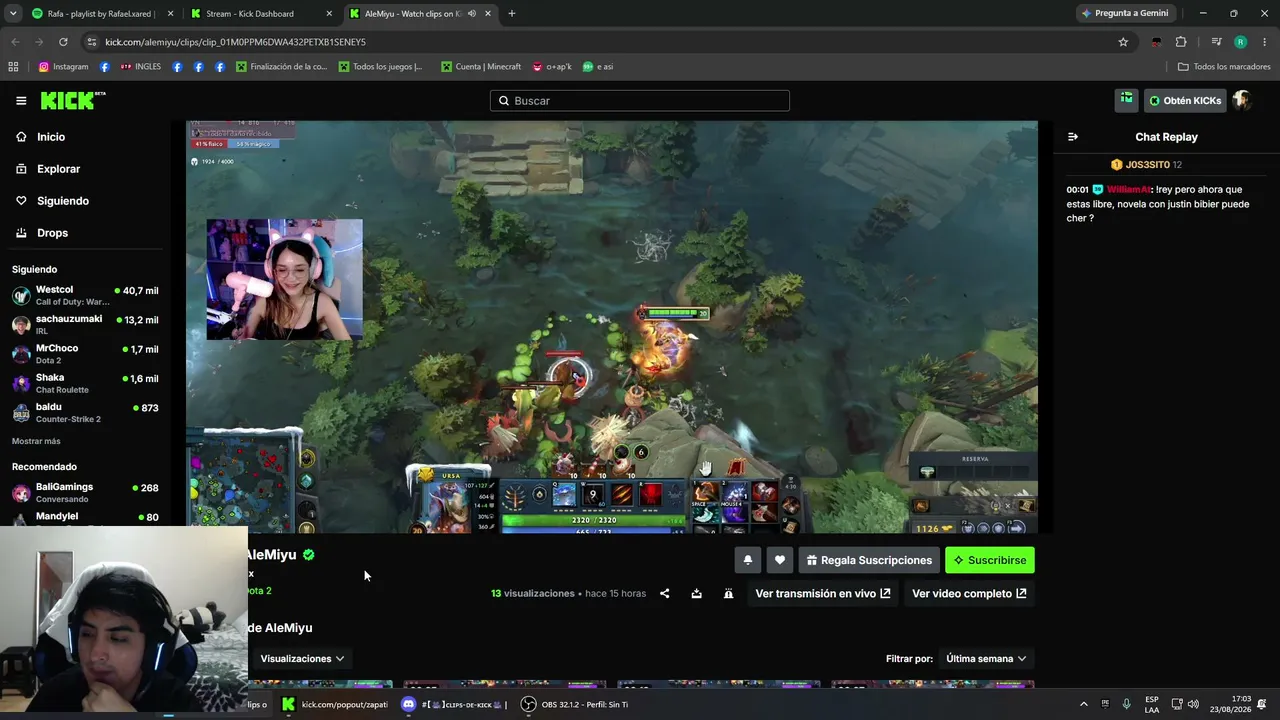
Task: Open OBS 32.1.2 from the taskbar
Action: [575, 704]
